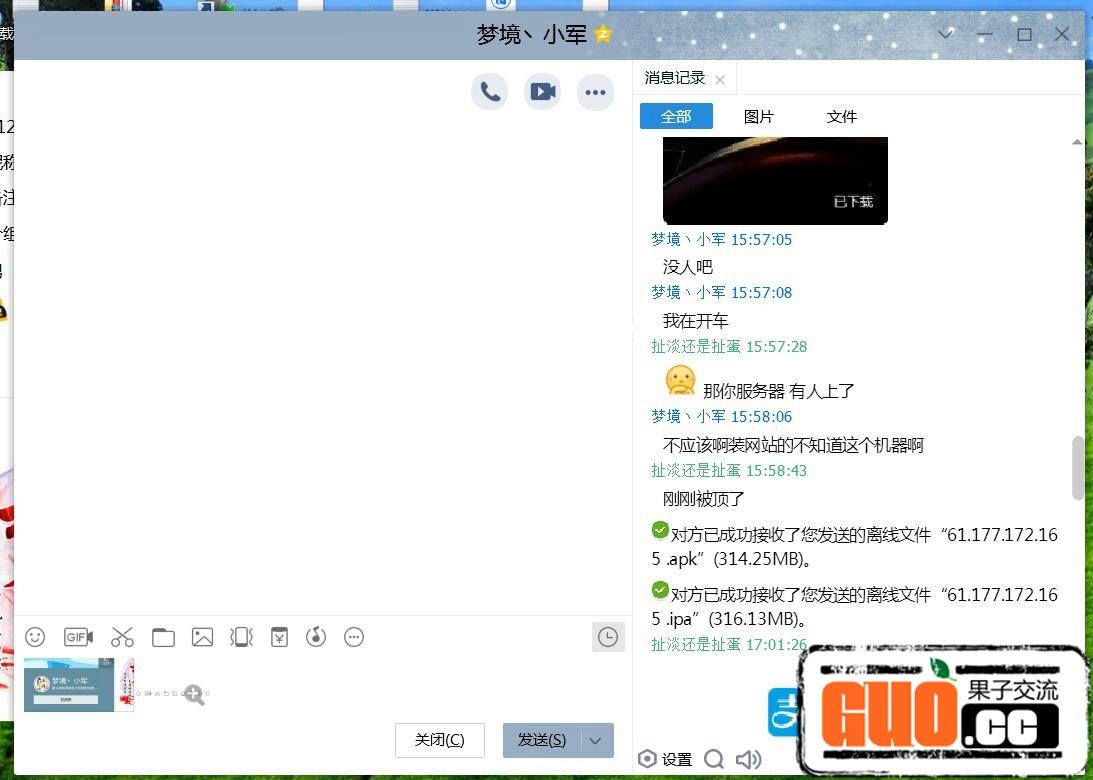Open the emoji picker
The height and width of the screenshot is (780, 1093).
point(35,637)
